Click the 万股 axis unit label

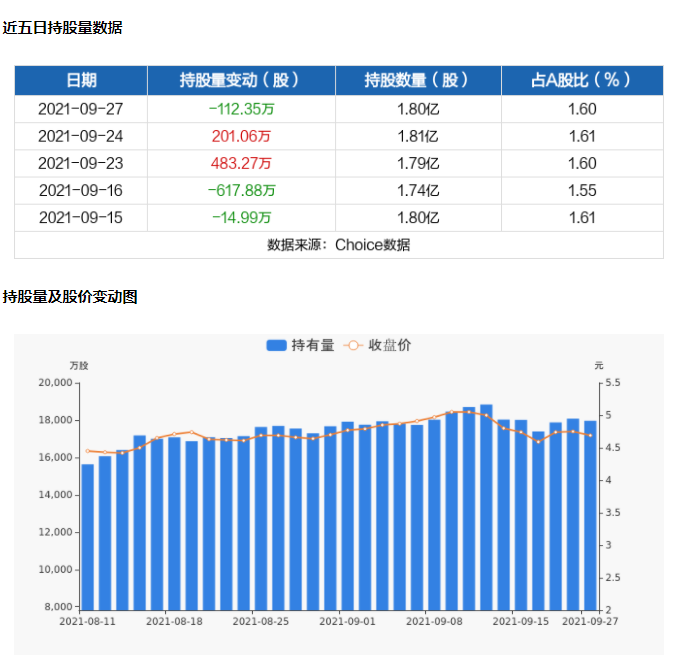click(x=79, y=366)
